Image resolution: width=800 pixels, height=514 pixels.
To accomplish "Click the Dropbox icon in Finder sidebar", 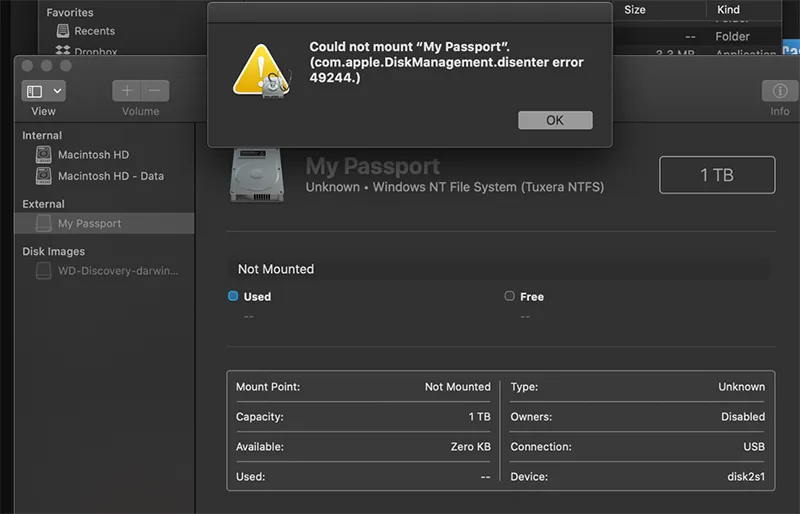I will click(x=63, y=51).
